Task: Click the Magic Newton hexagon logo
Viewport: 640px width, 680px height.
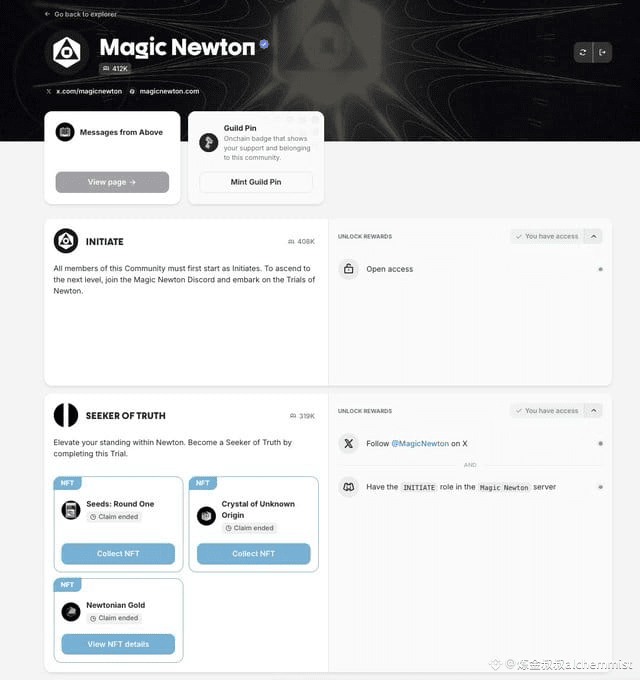Action: tap(66, 52)
